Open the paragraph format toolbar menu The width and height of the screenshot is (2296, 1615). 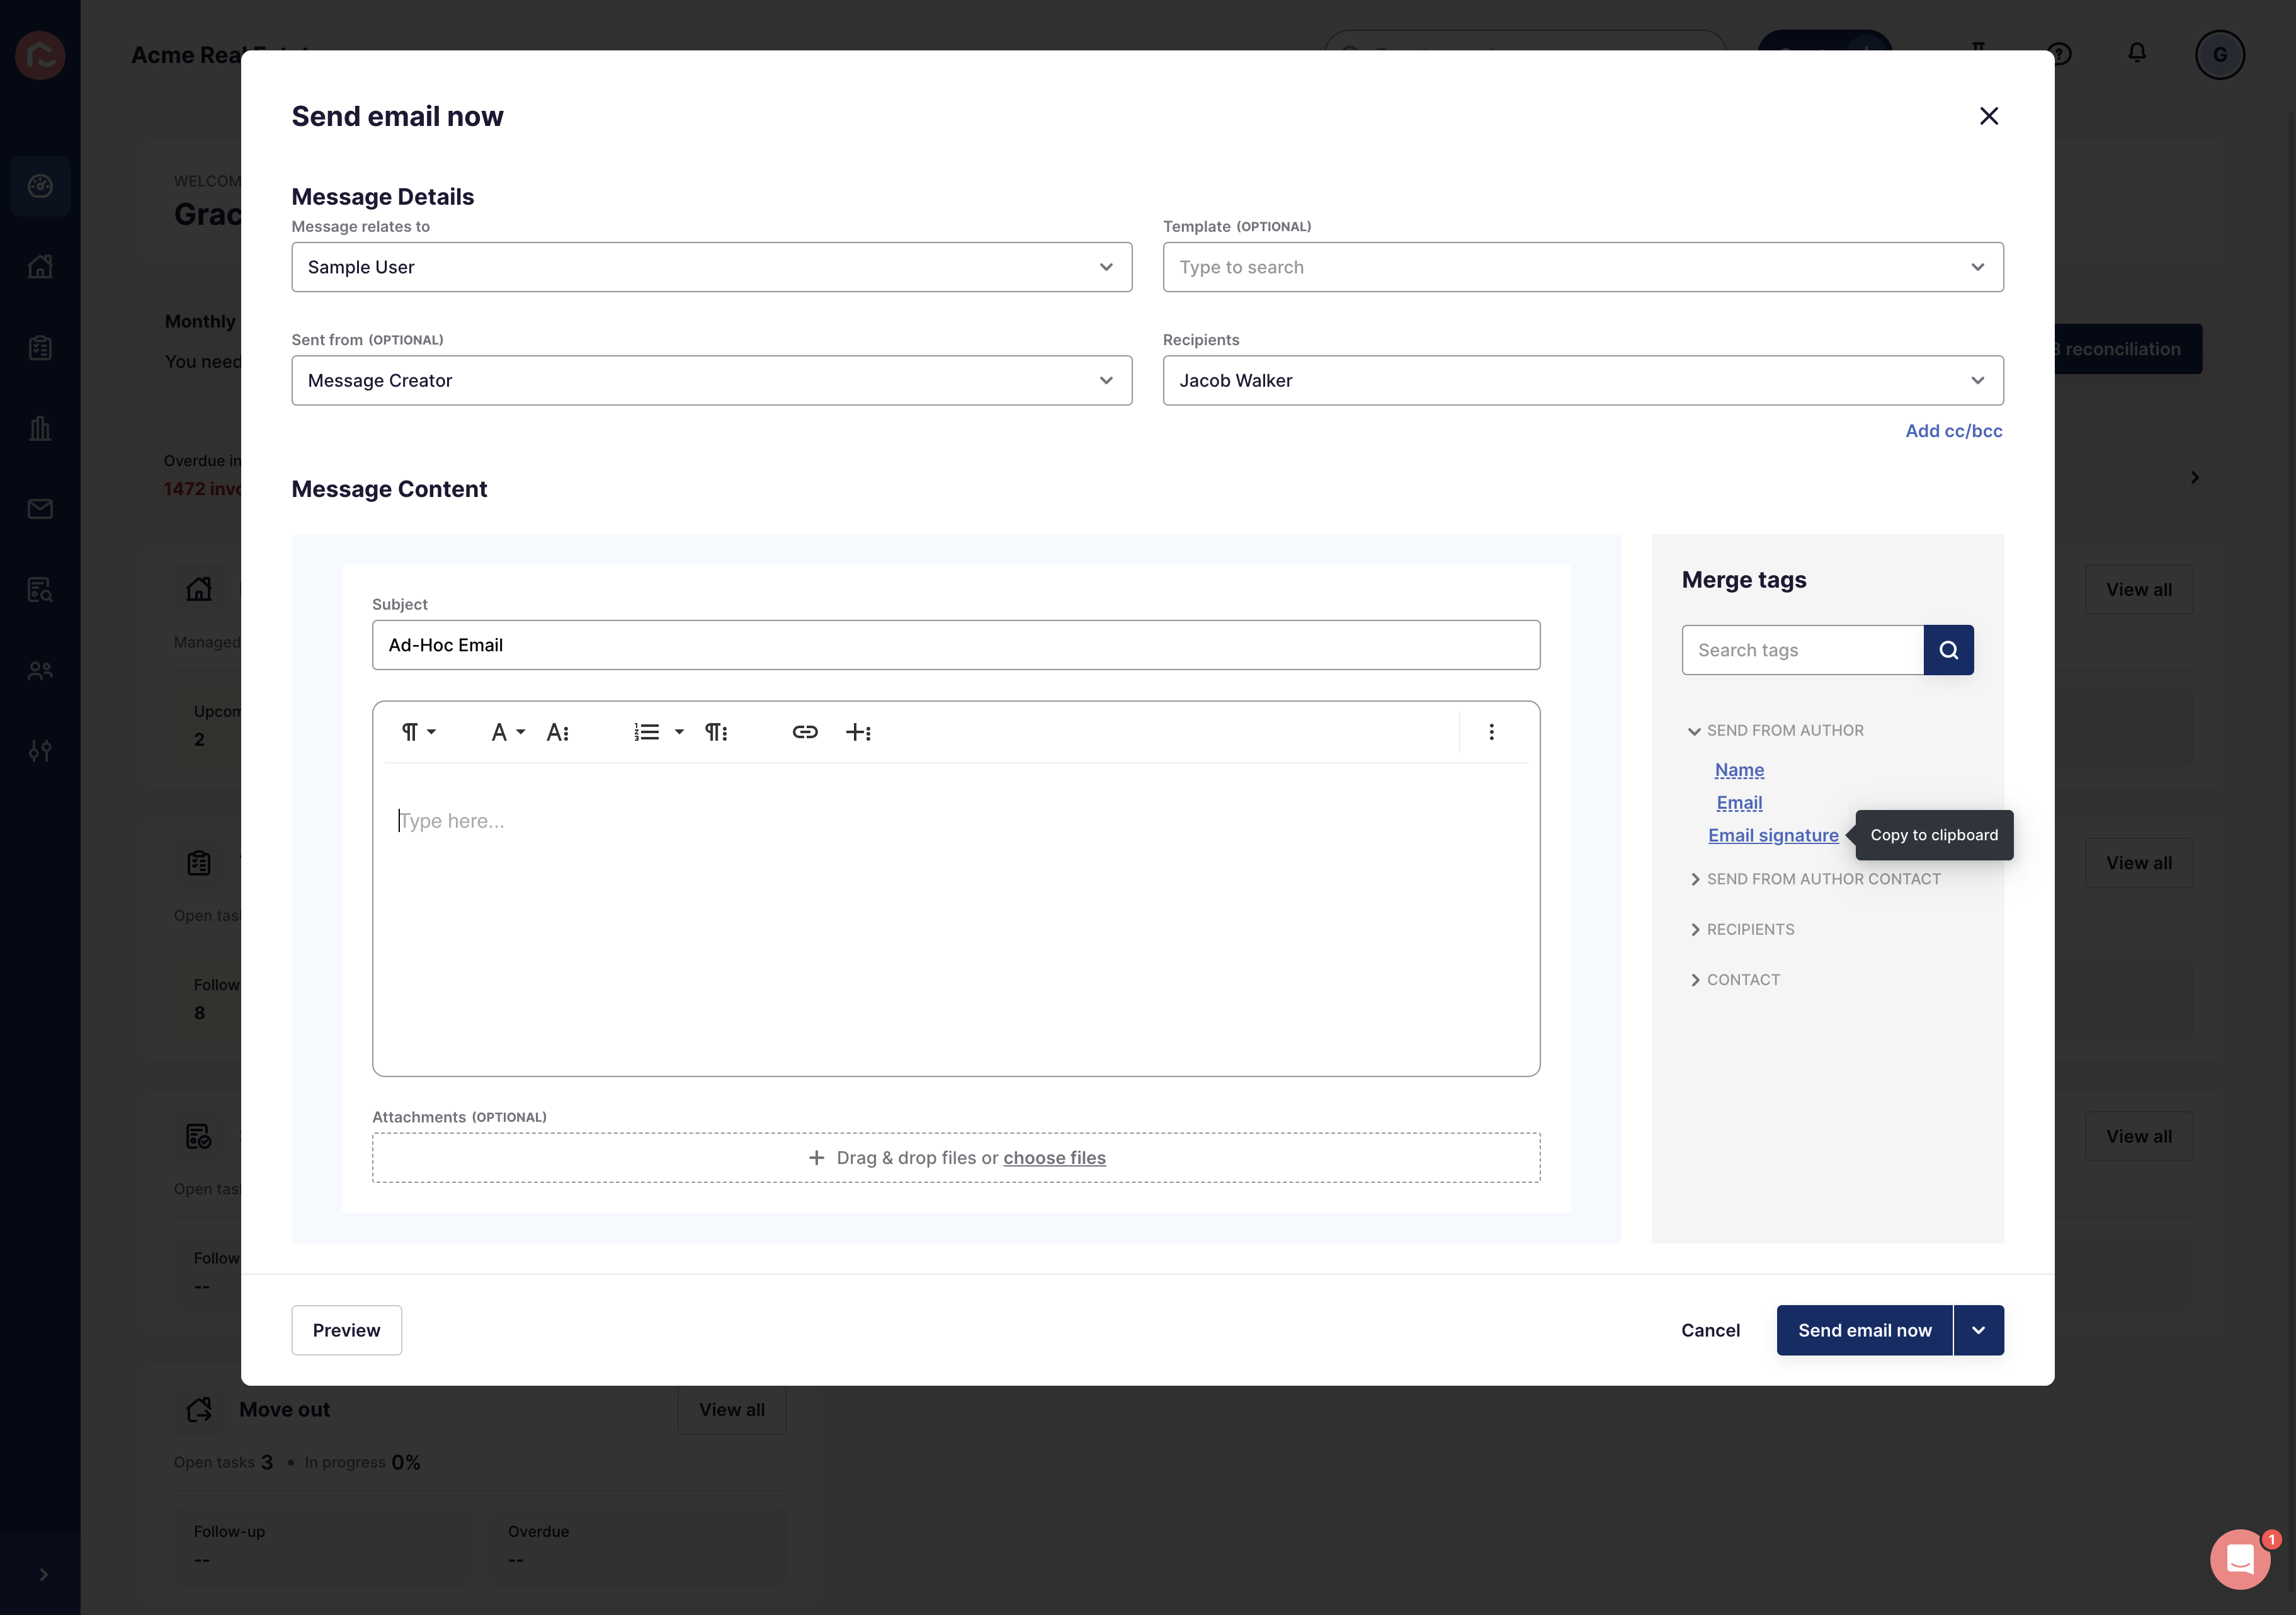(x=418, y=732)
